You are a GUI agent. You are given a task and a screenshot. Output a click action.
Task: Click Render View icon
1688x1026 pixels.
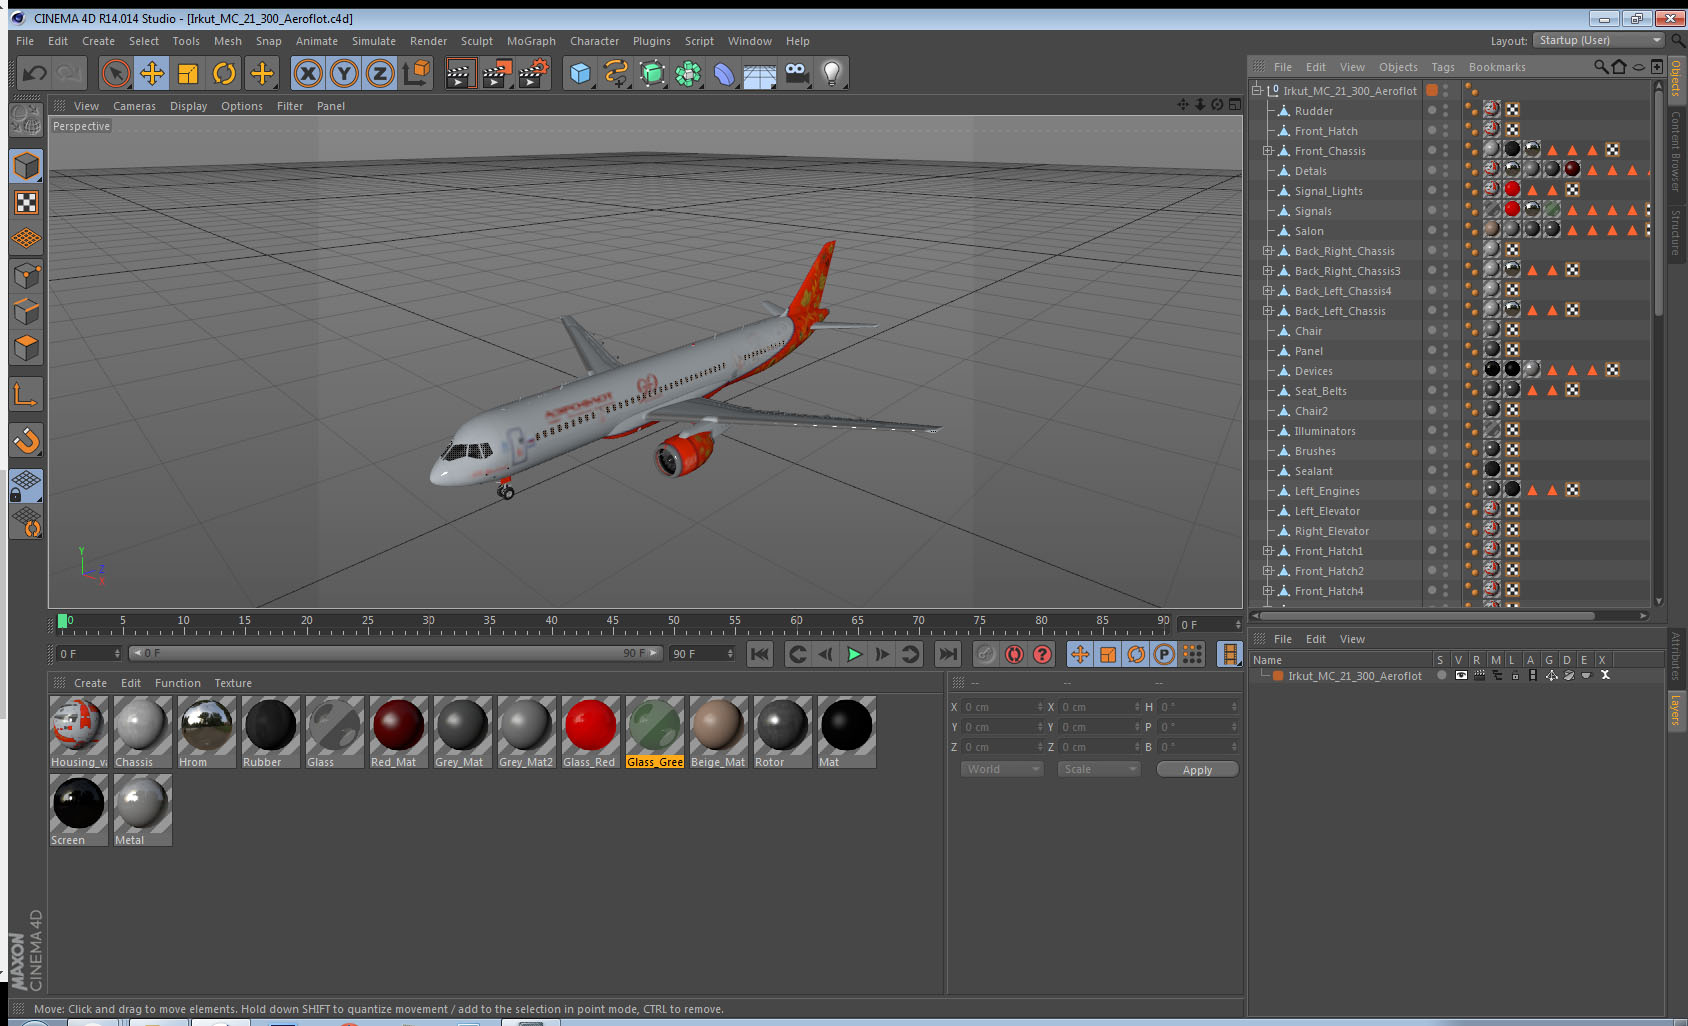point(460,73)
